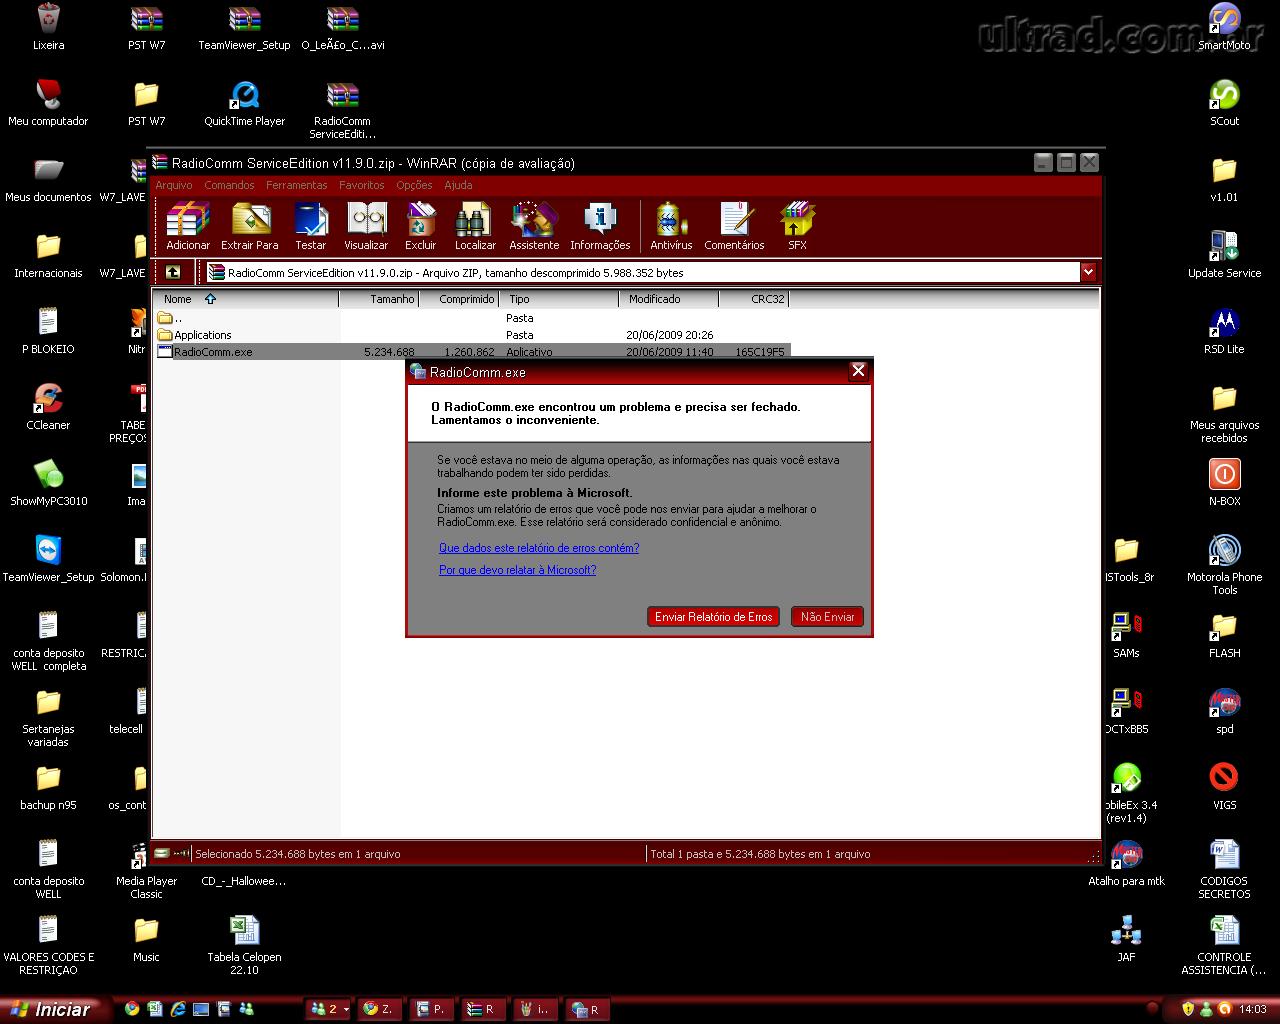
Task: Select the RadioComm.exe file row
Action: coord(472,352)
